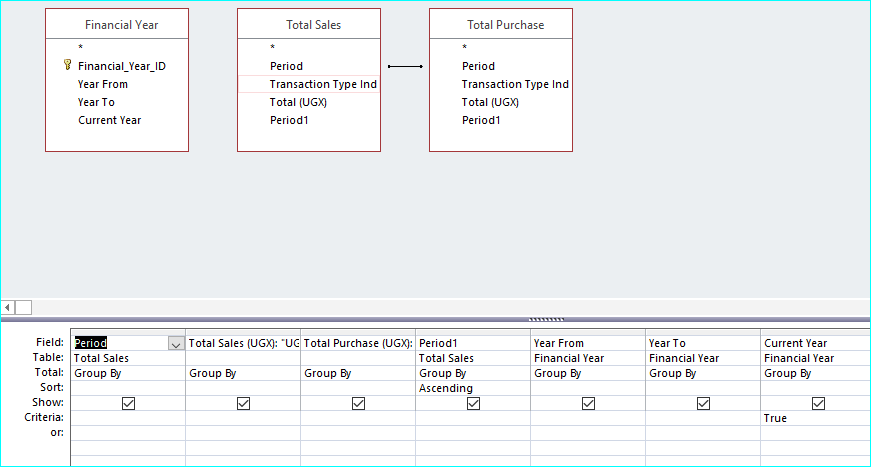This screenshot has height=467, width=871.
Task: Click Total (UGX) field in Total Purchase table
Action: 490,102
